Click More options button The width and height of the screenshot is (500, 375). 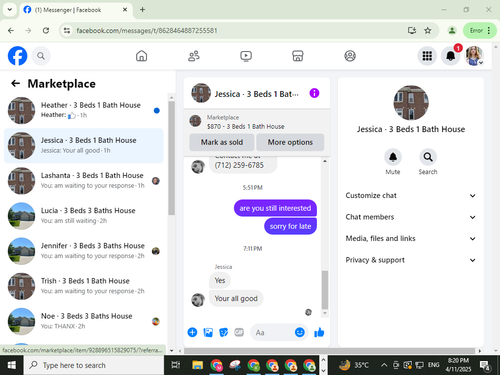[290, 142]
